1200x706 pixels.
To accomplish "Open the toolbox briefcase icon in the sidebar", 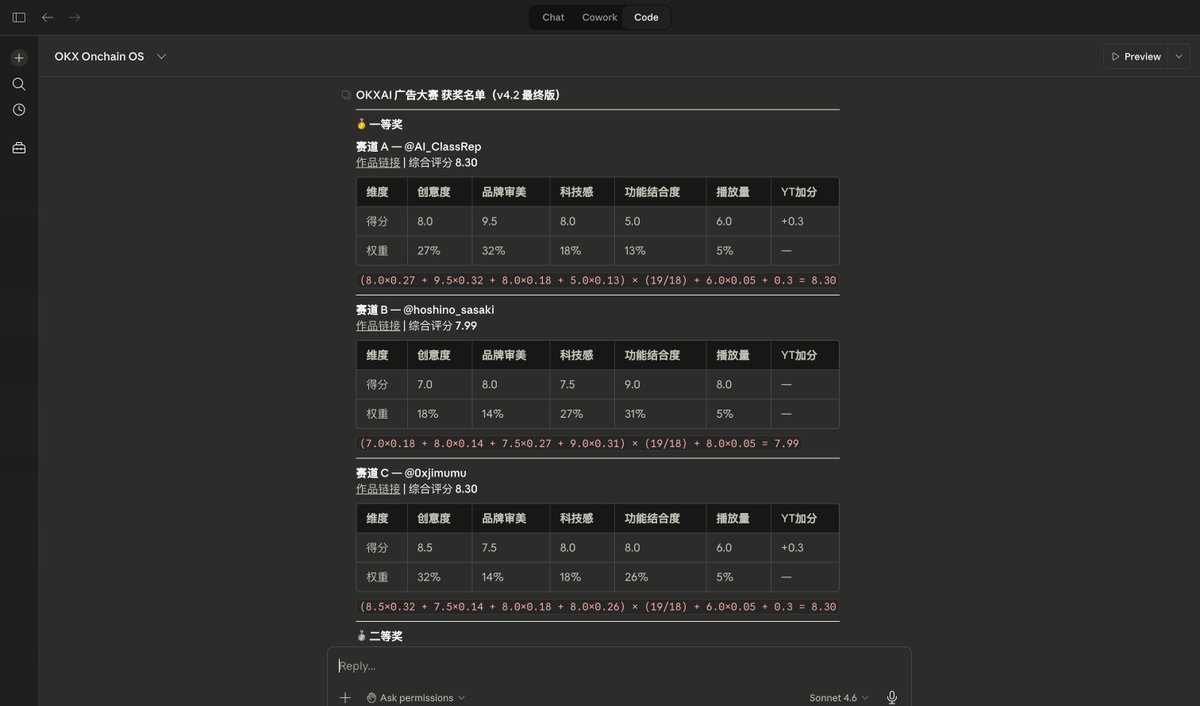I will (19, 148).
